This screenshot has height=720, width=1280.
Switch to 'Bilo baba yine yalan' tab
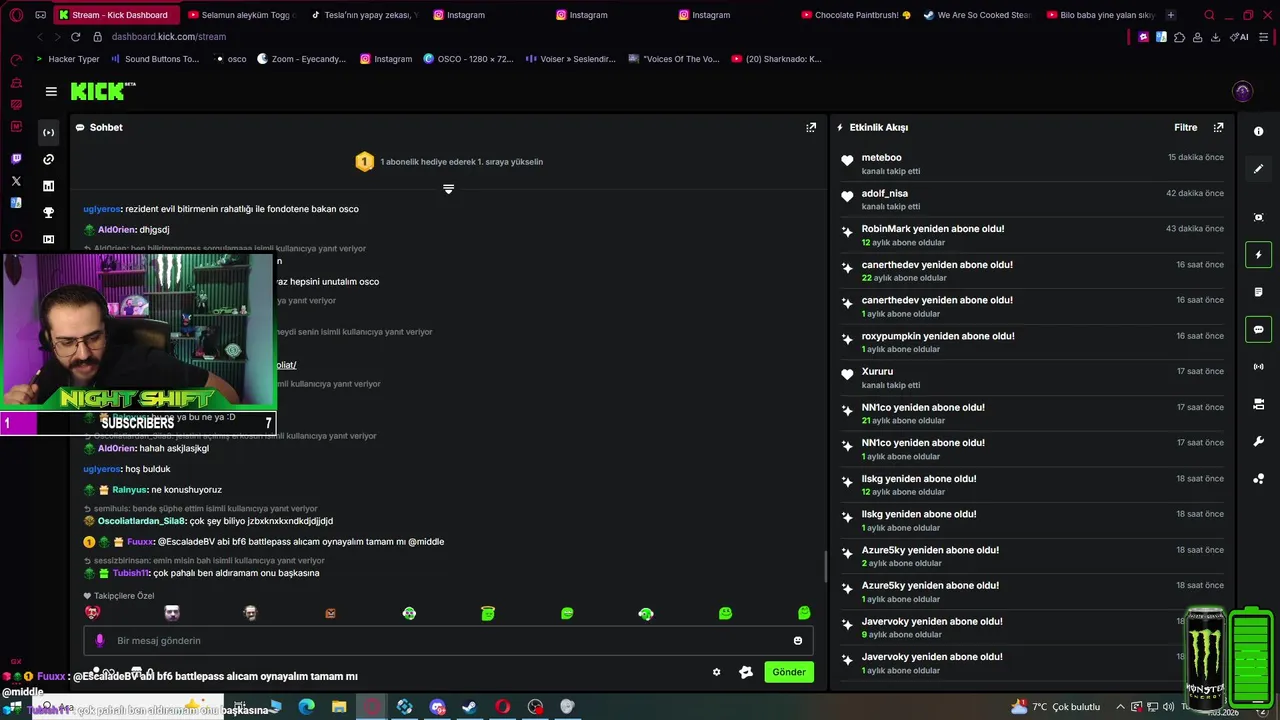(x=1100, y=15)
